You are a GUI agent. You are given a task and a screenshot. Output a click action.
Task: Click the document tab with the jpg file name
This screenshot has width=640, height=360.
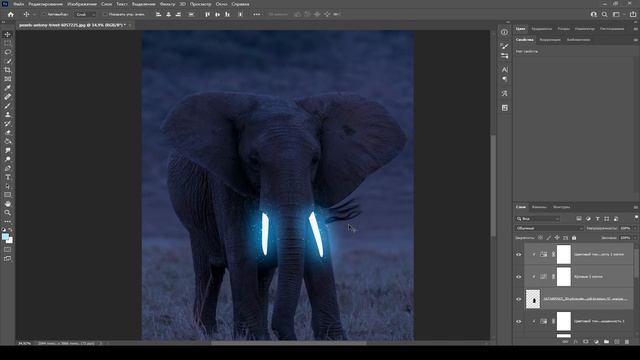(x=72, y=25)
